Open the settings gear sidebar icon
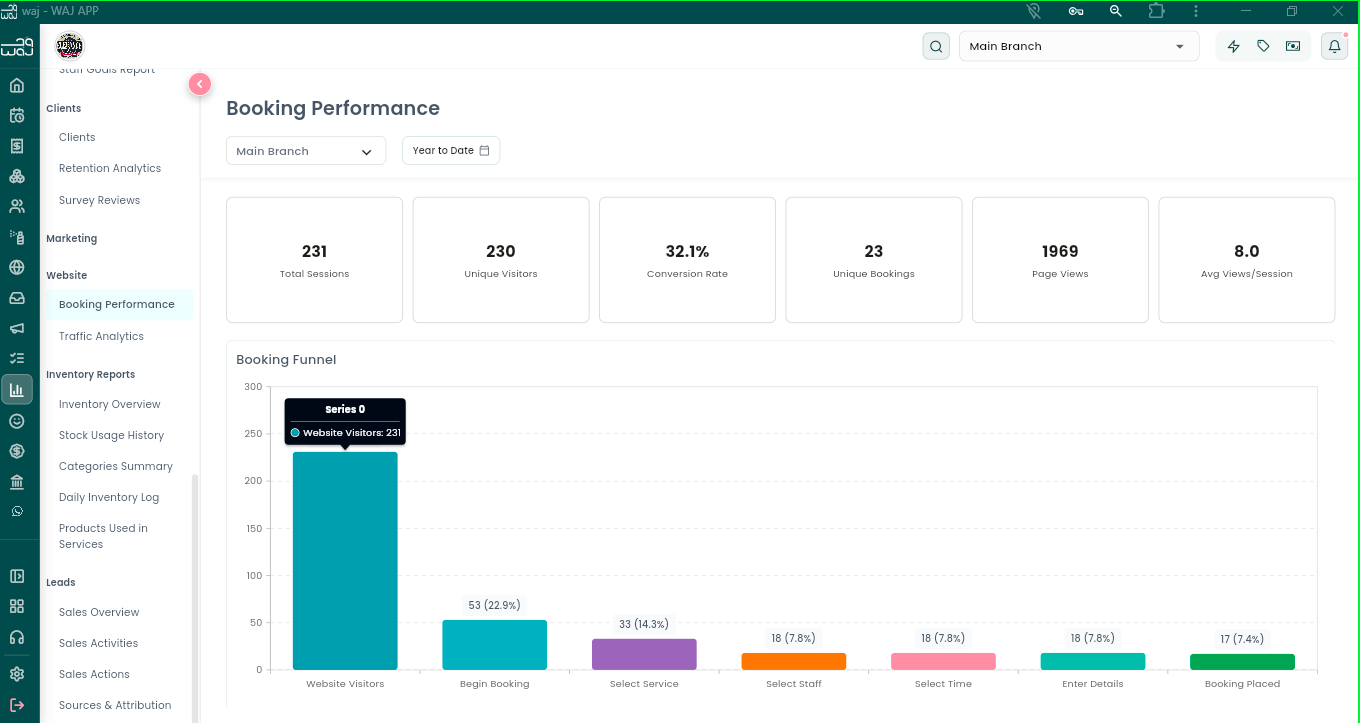This screenshot has height=723, width=1360. click(x=16, y=674)
